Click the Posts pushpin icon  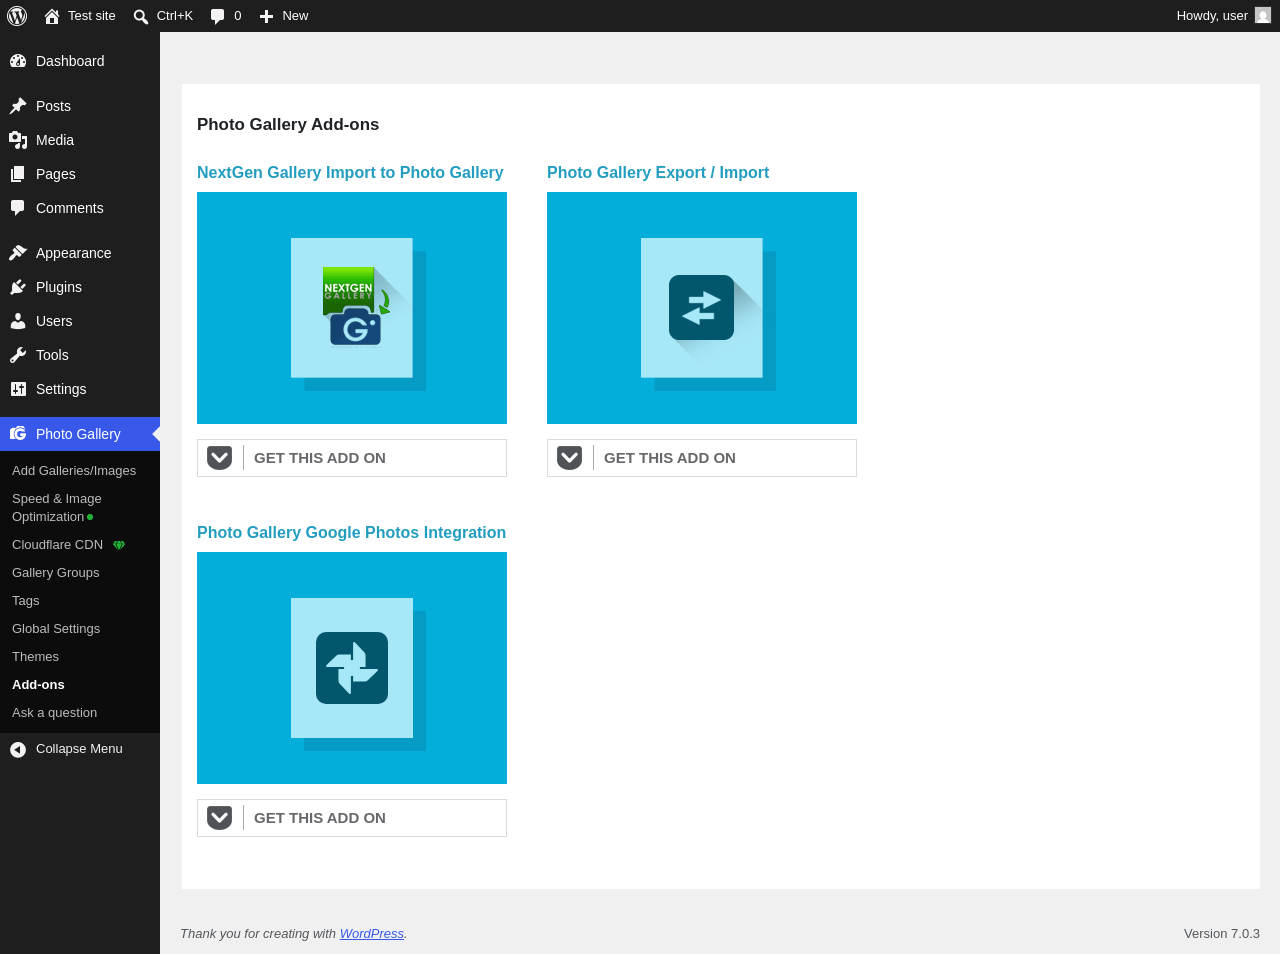point(18,106)
